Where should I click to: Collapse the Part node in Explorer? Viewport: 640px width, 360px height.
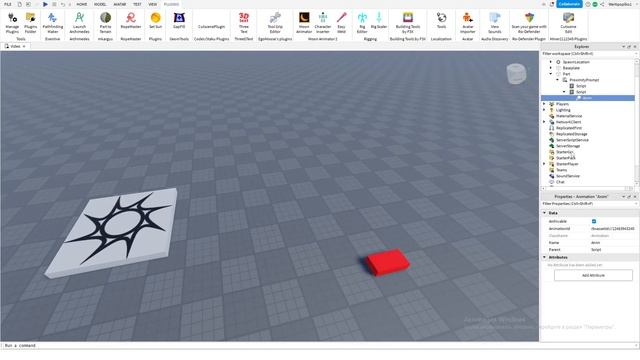(x=551, y=74)
